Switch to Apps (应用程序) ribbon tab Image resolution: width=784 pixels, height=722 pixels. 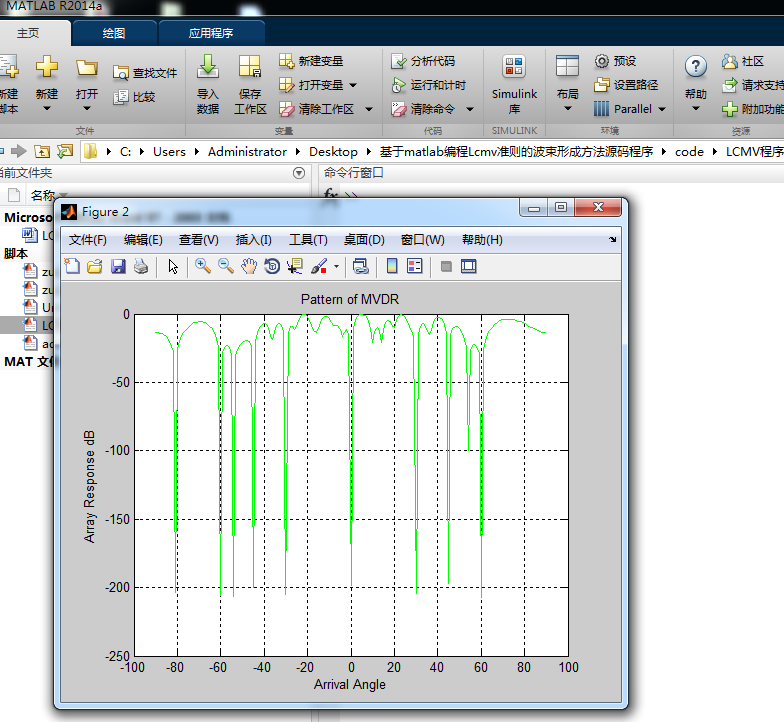coord(211,34)
